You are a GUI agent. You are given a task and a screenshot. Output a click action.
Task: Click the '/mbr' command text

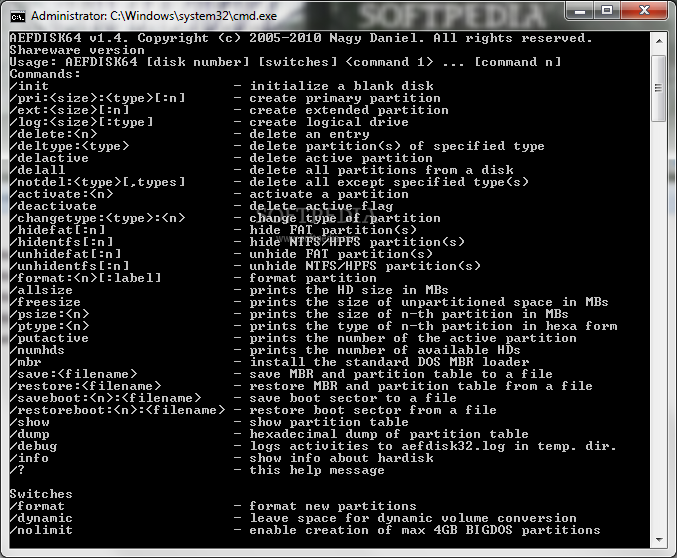pos(25,362)
